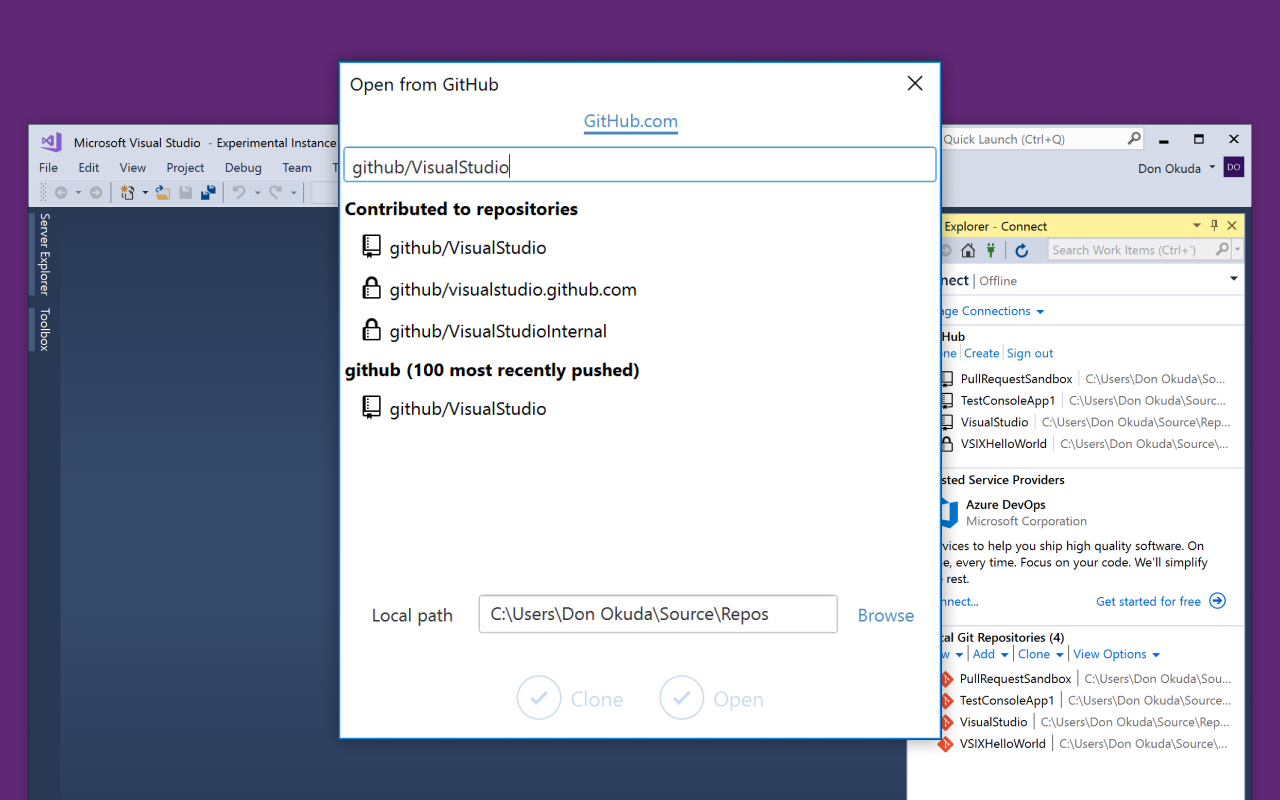
Task: Close the Open from GitHub dialog
Action: click(x=915, y=84)
